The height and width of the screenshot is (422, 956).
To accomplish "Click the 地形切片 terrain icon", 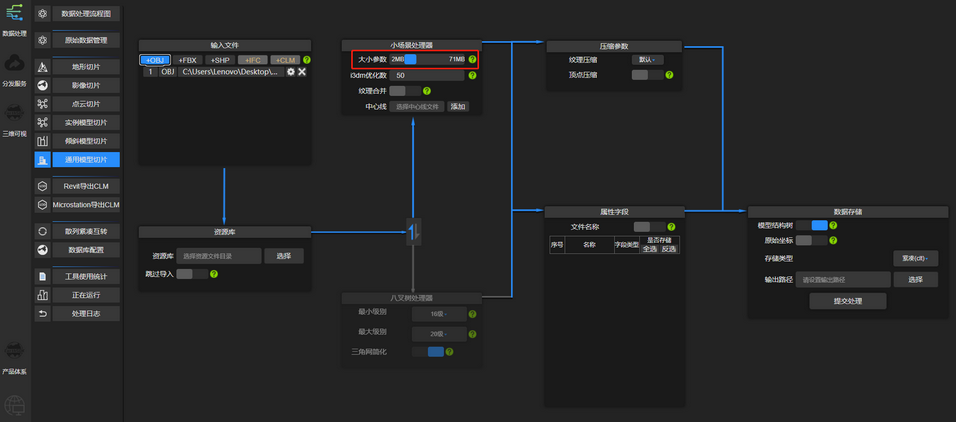I will coord(43,66).
